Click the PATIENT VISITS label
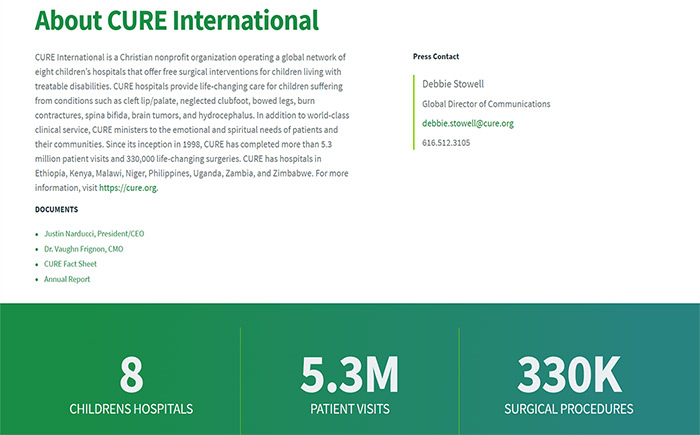Screen dimensions: 700x435 coord(350,409)
